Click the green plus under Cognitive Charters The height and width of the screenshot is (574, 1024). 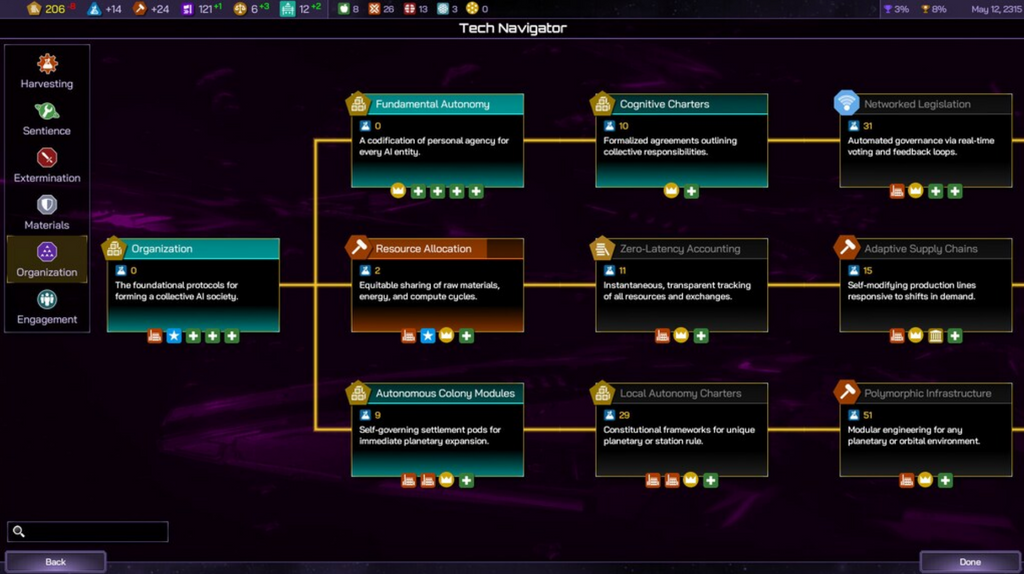pos(691,191)
